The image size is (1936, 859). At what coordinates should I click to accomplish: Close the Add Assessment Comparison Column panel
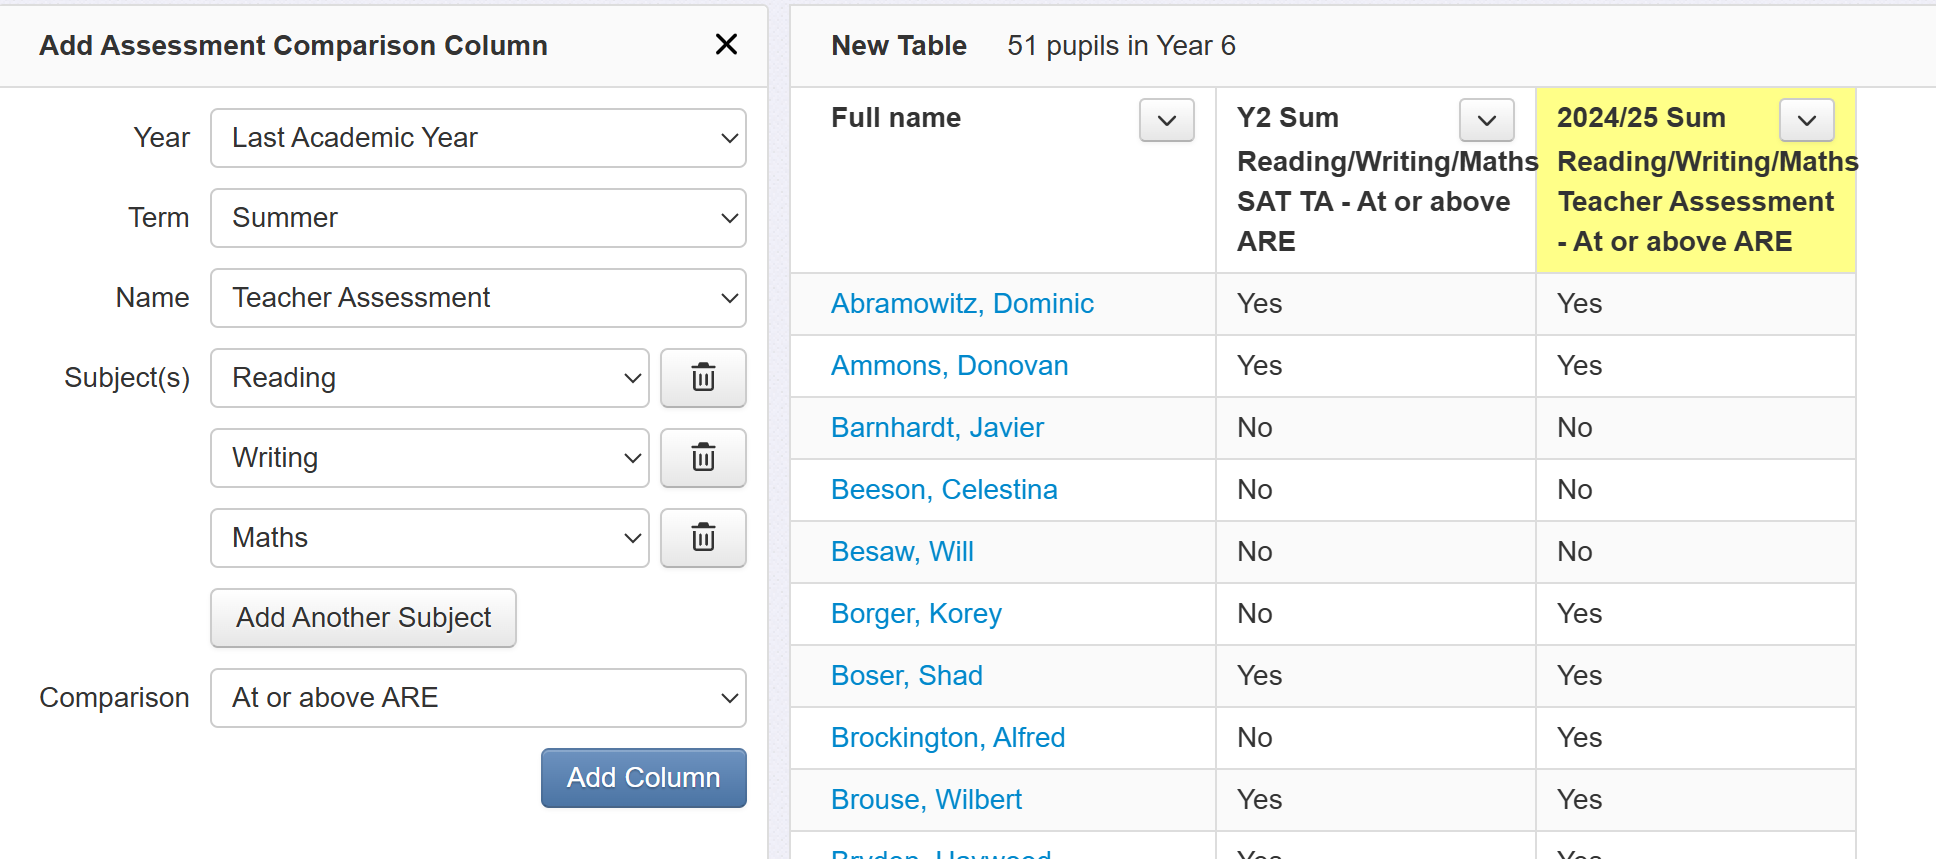pos(726,44)
